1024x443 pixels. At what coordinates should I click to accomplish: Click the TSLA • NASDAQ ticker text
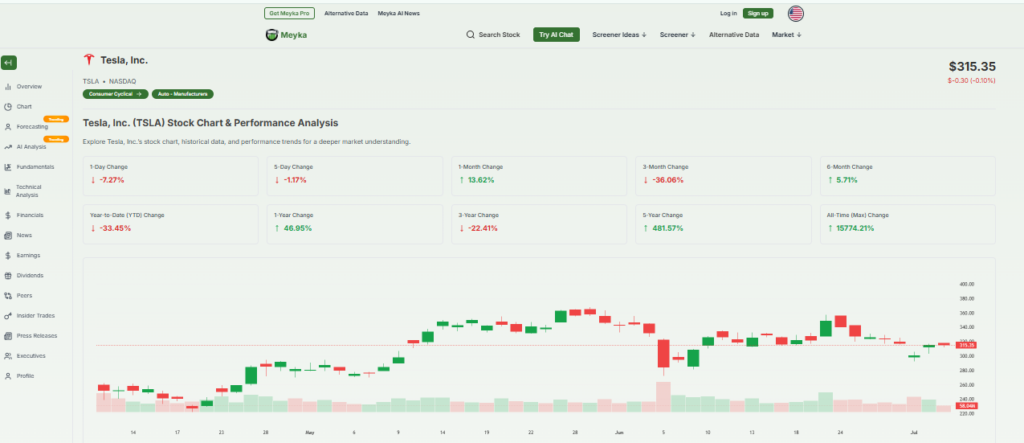point(109,82)
